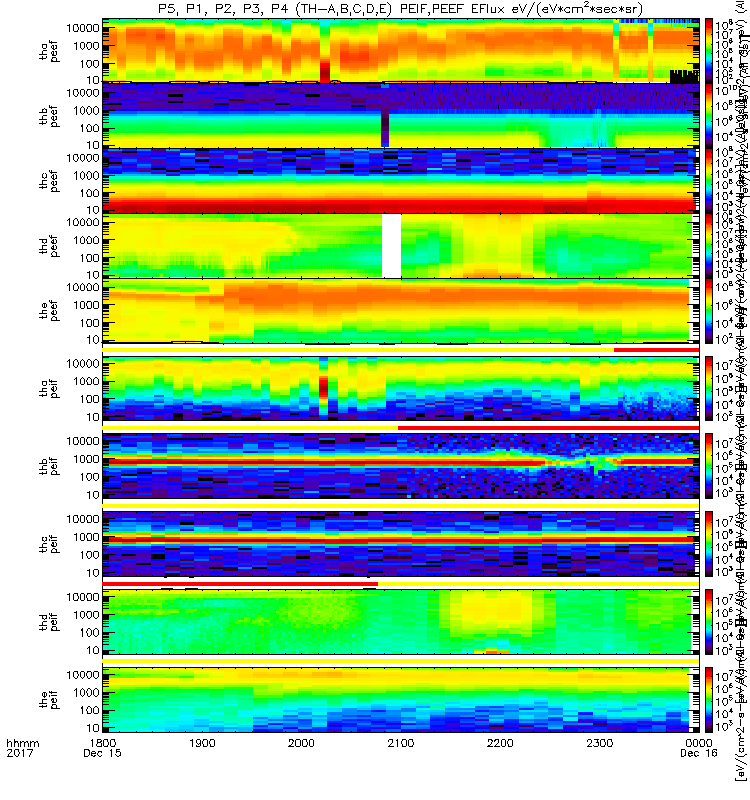The height and width of the screenshot is (800, 750).
Task: Select the 'the peef' panel label
Action: [49, 310]
